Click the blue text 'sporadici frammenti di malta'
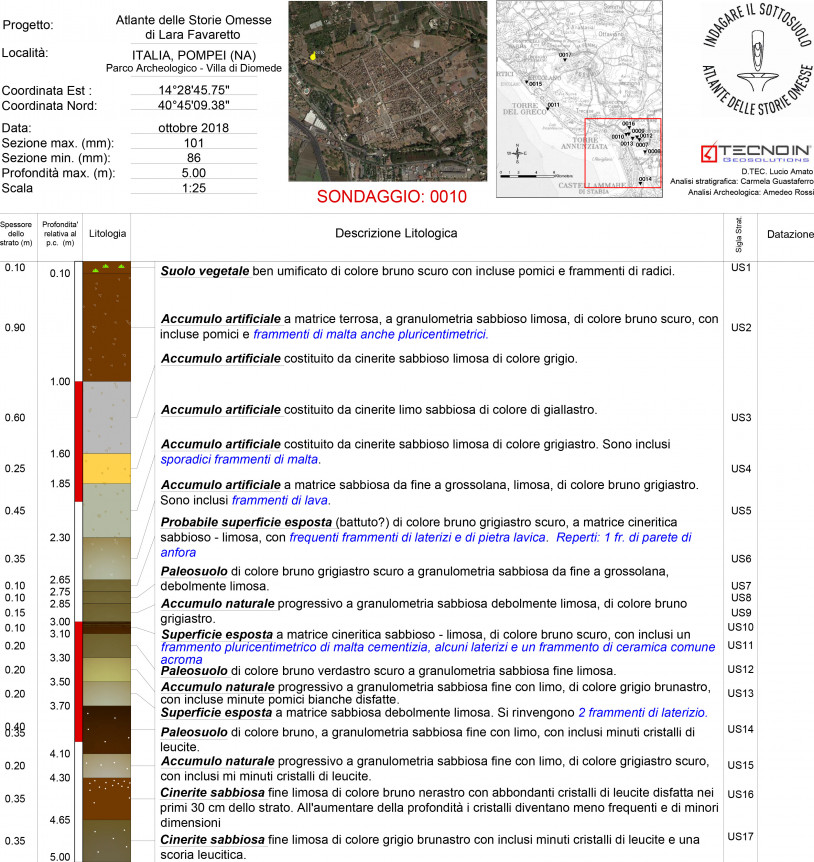The height and width of the screenshot is (862, 814). [240, 459]
